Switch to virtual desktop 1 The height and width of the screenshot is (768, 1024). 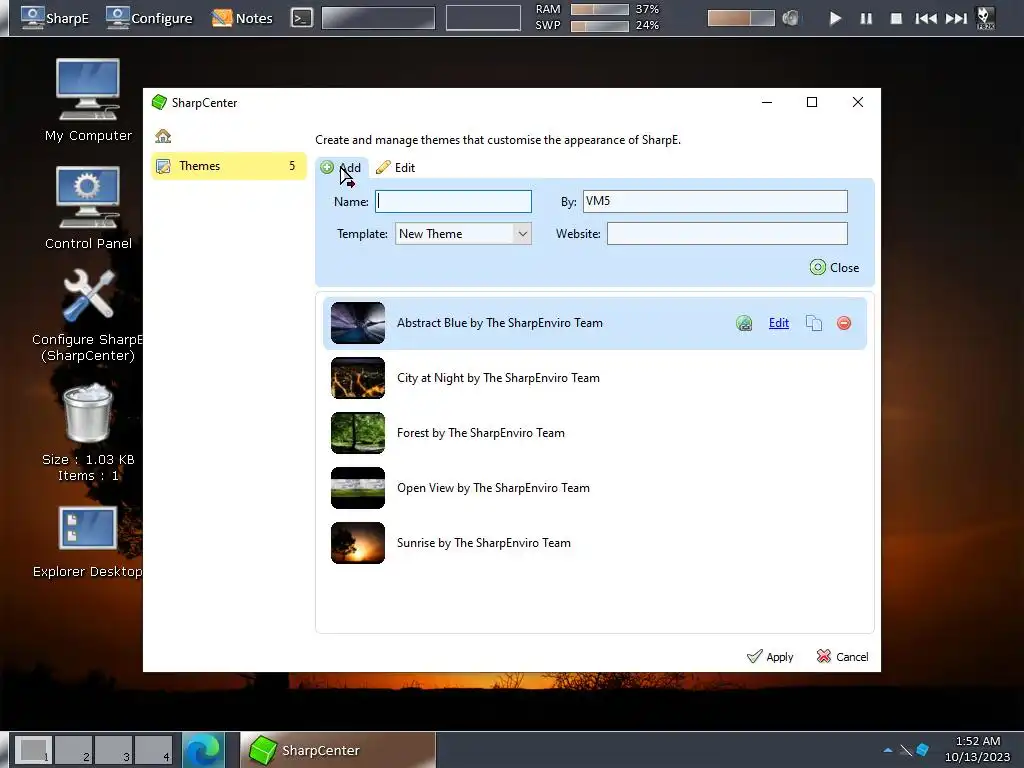33,750
